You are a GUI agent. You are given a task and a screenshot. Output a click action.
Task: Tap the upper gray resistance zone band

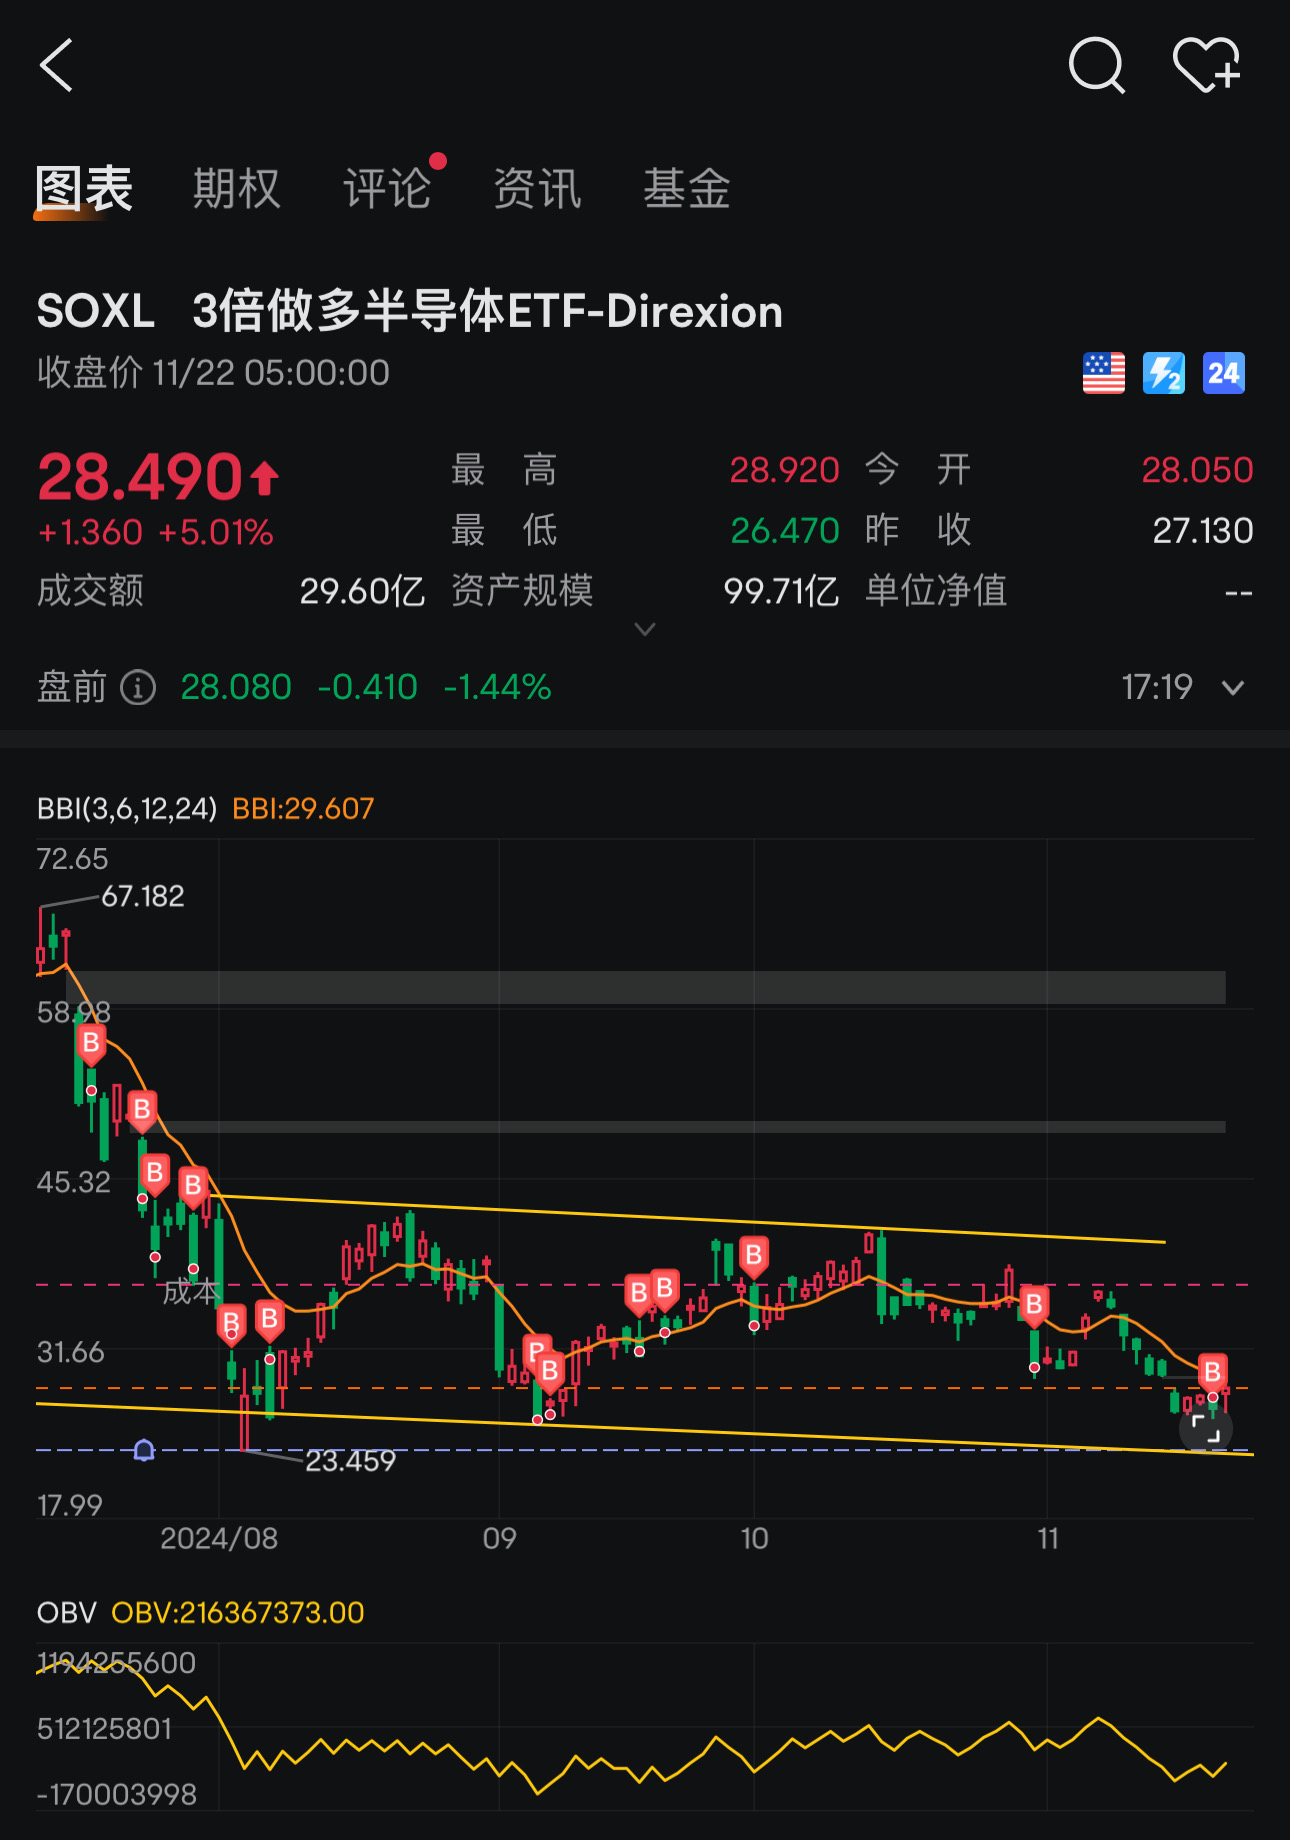pos(645,987)
